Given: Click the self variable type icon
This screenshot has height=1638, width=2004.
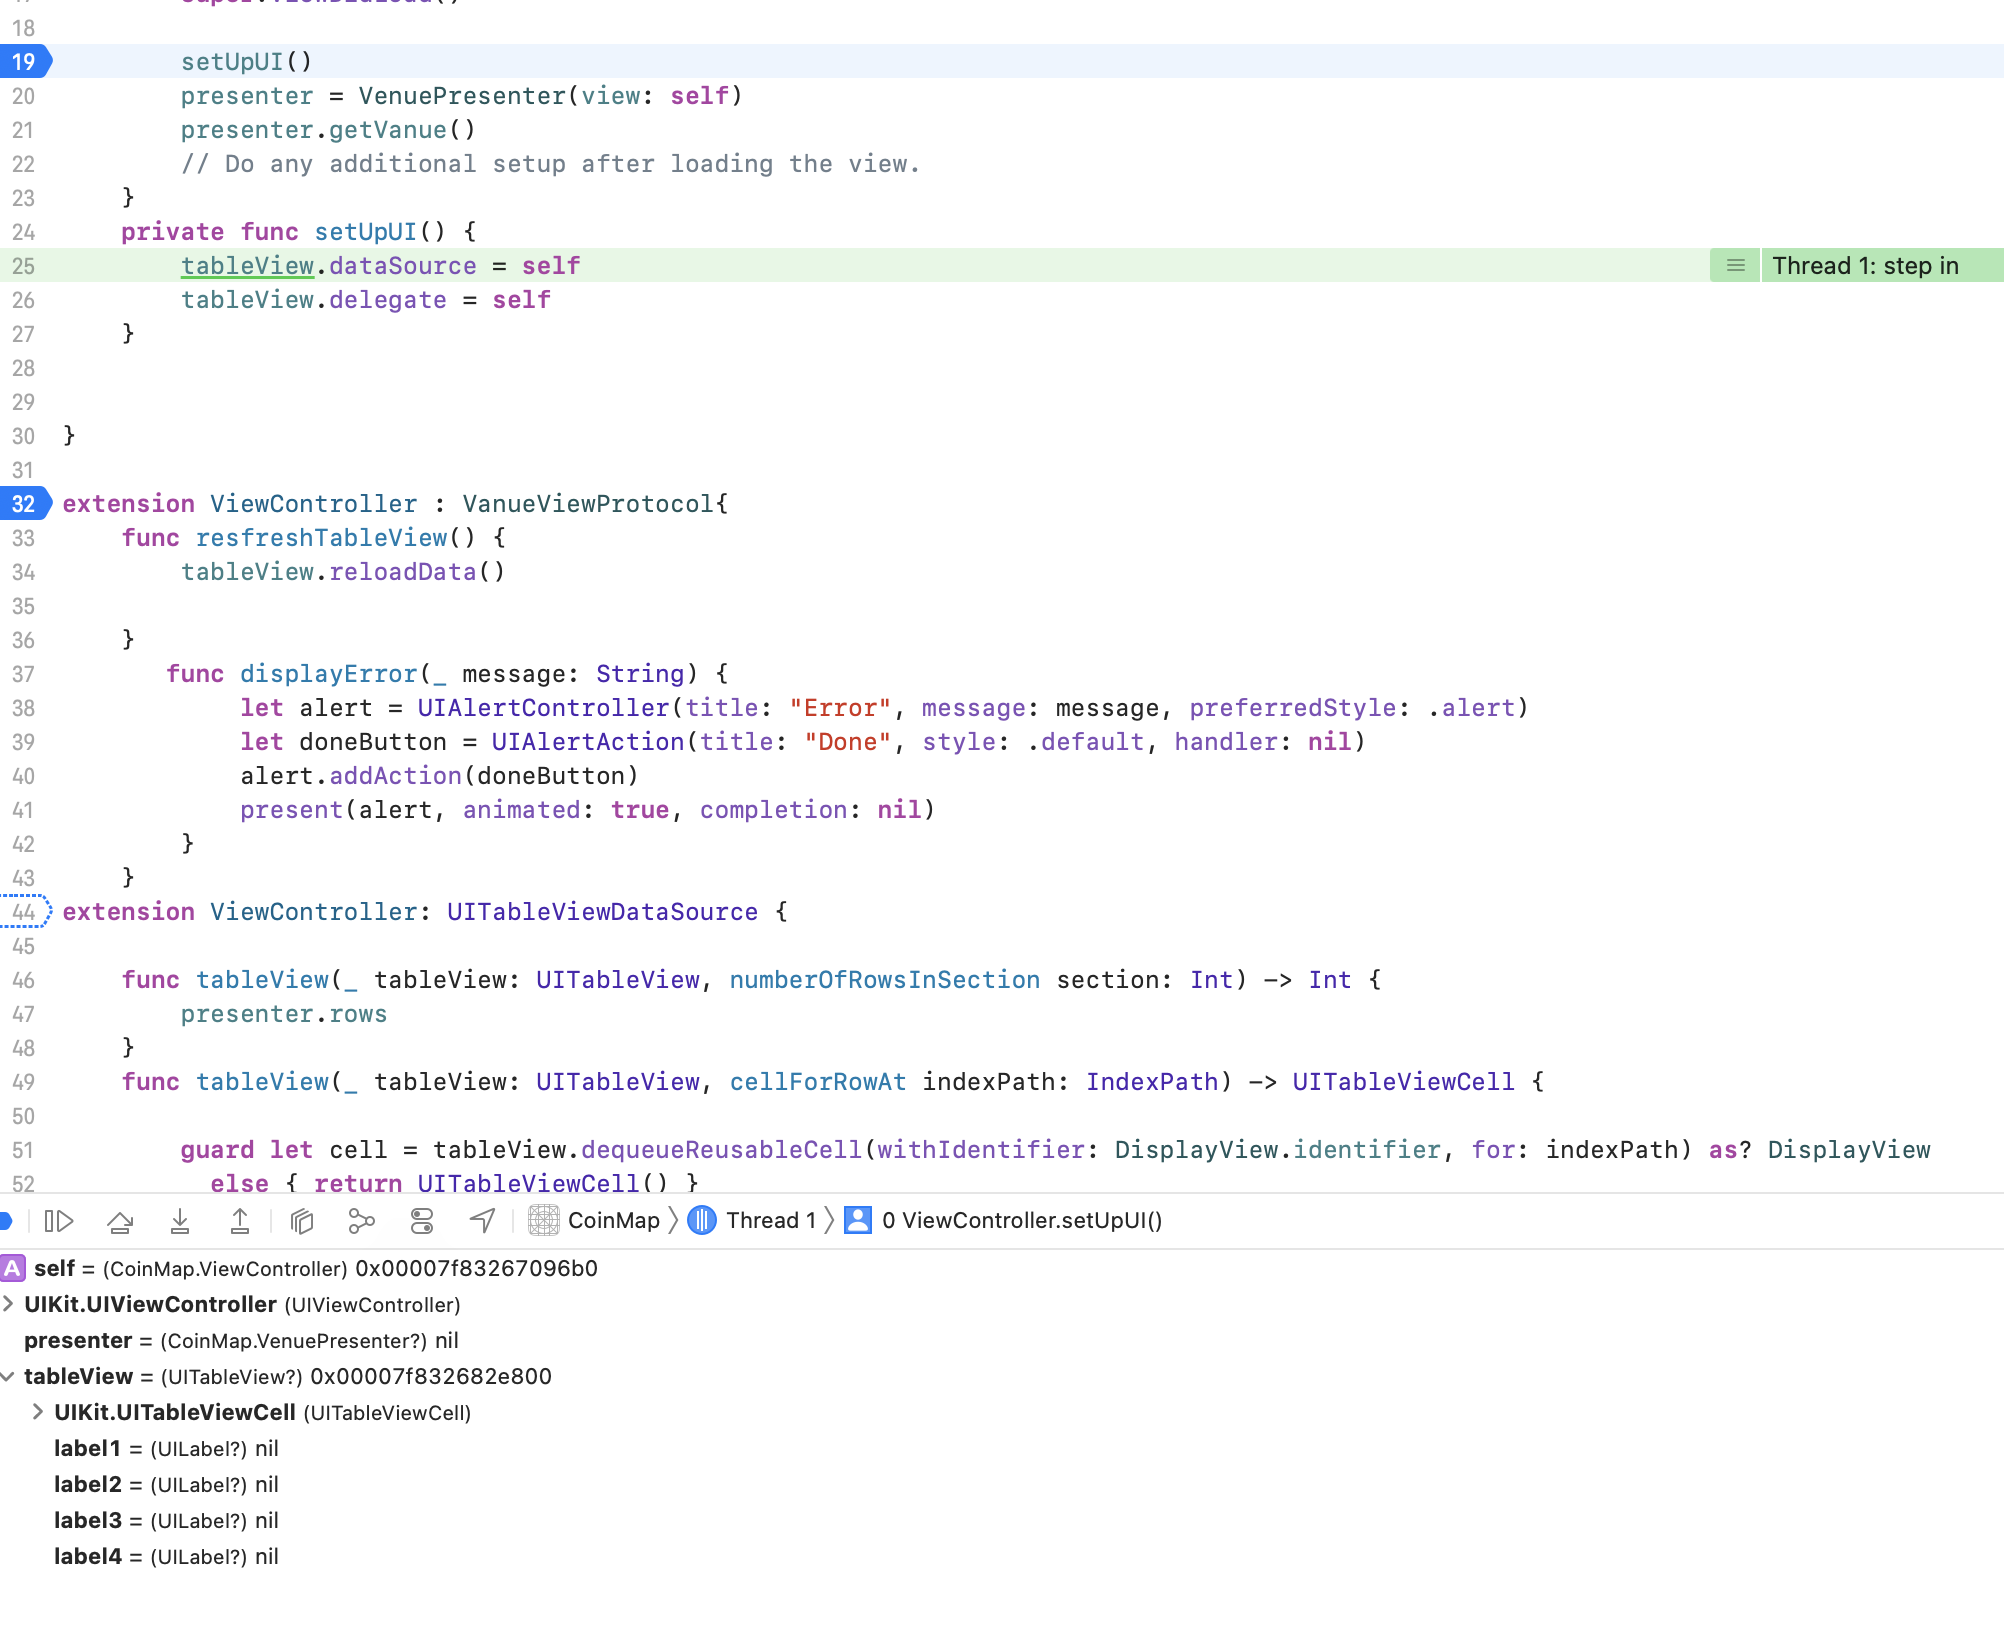Looking at the screenshot, I should [x=13, y=1268].
